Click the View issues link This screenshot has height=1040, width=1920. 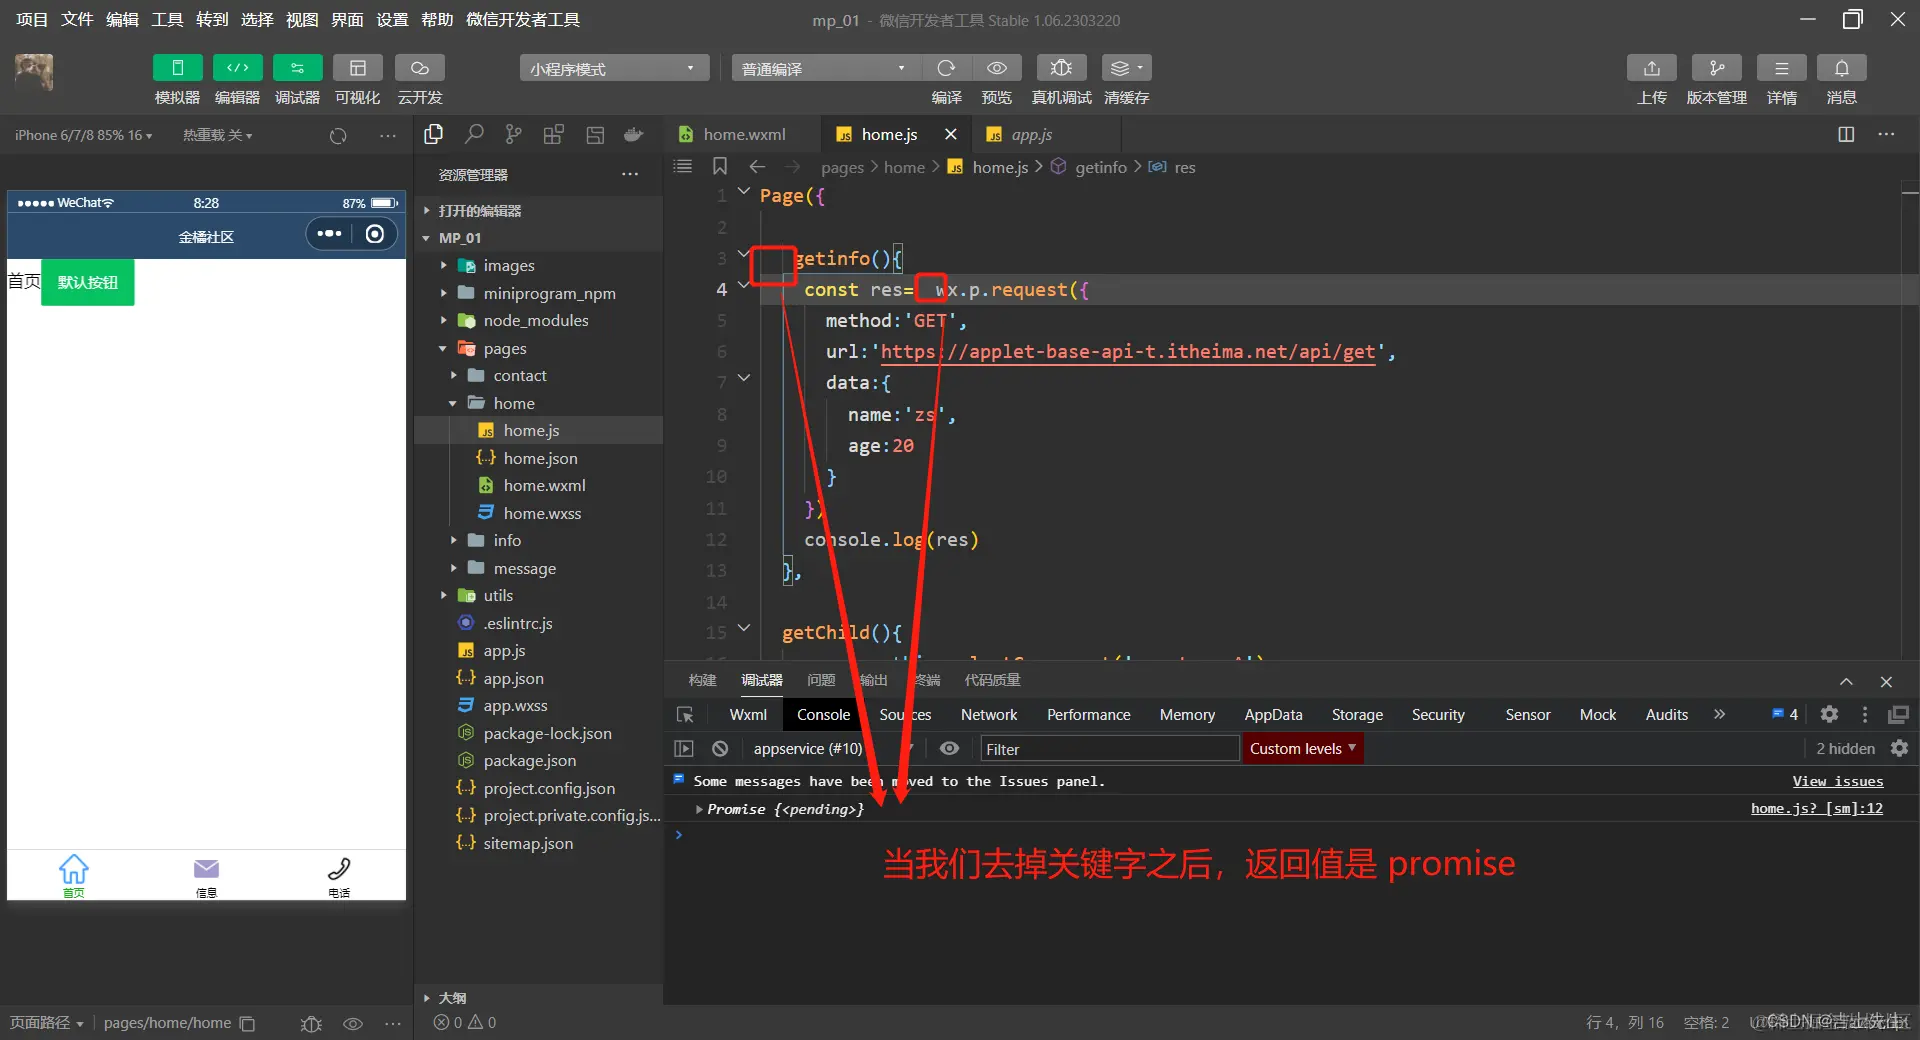click(x=1838, y=781)
